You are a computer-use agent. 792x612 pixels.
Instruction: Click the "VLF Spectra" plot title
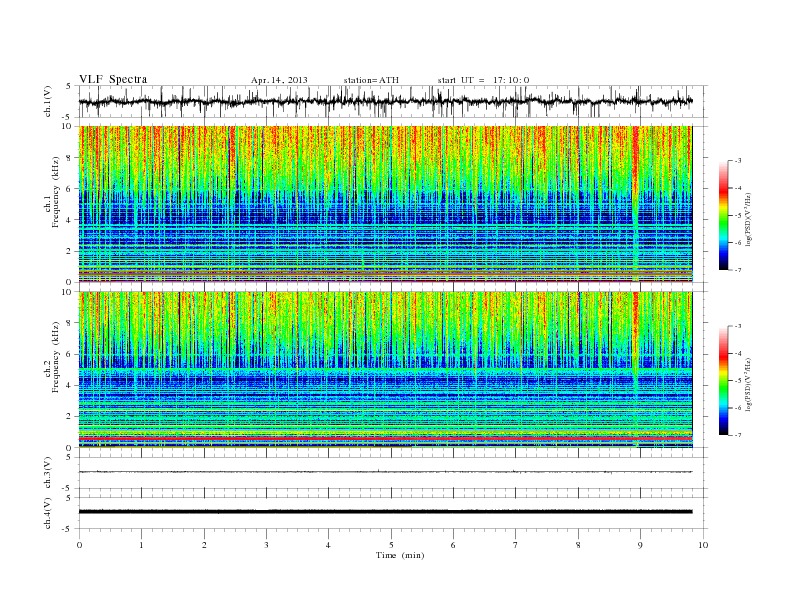pyautogui.click(x=113, y=79)
